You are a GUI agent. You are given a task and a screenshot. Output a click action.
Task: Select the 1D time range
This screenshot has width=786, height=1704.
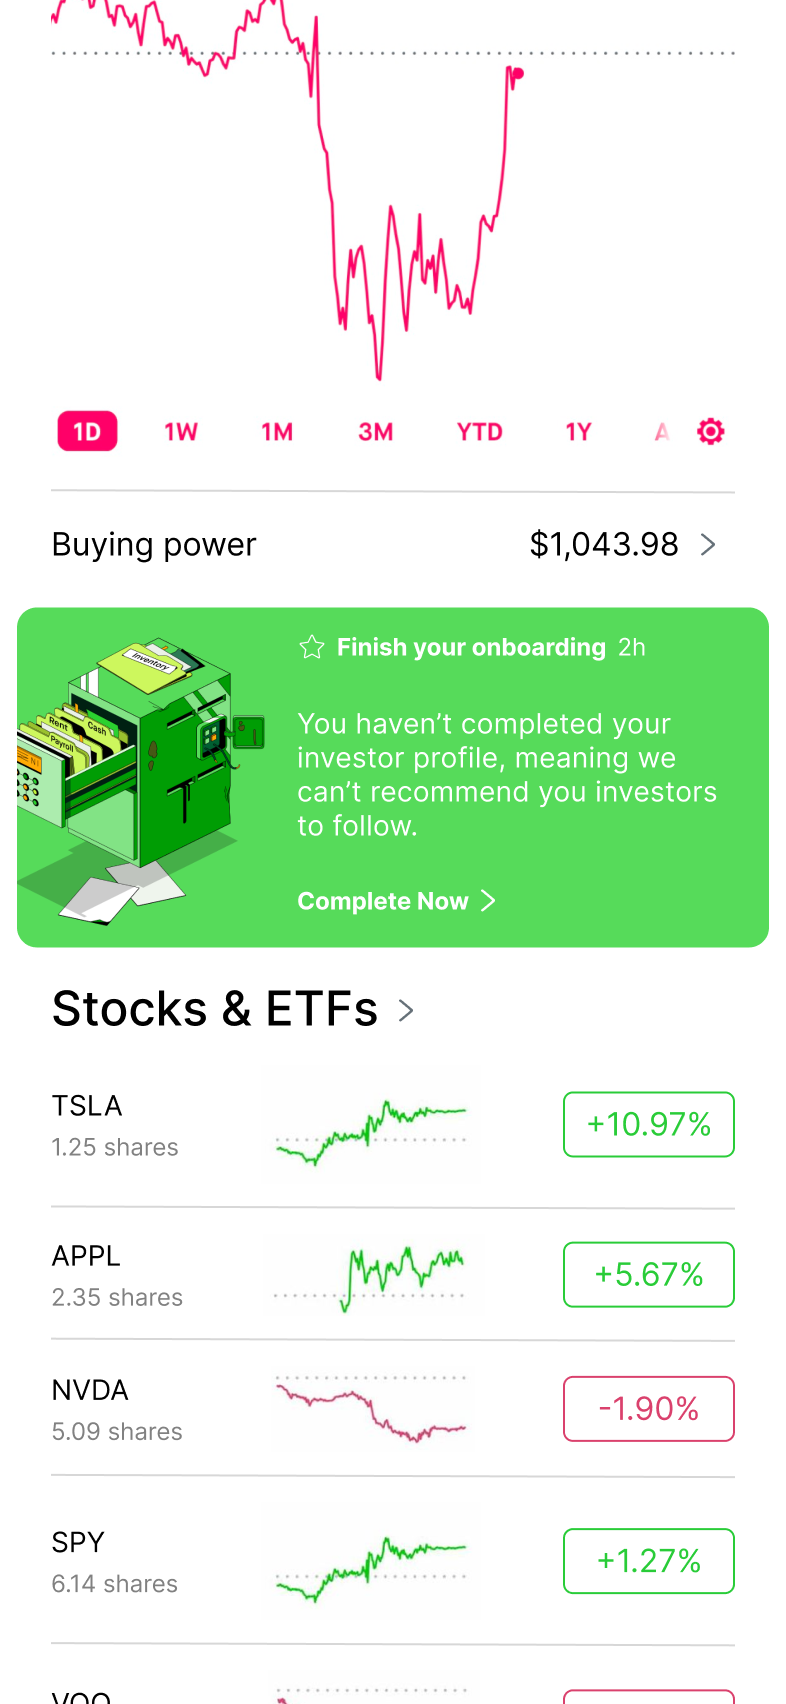coord(88,432)
